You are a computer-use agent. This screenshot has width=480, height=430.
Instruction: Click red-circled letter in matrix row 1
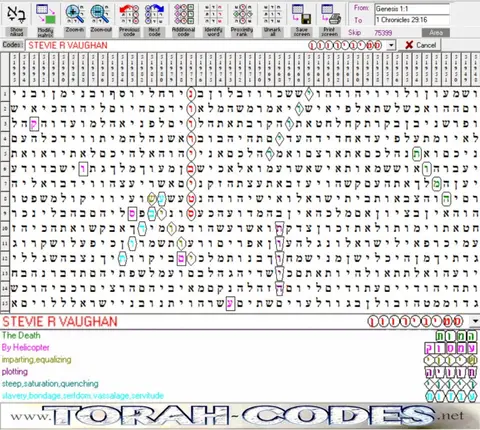tap(191, 94)
